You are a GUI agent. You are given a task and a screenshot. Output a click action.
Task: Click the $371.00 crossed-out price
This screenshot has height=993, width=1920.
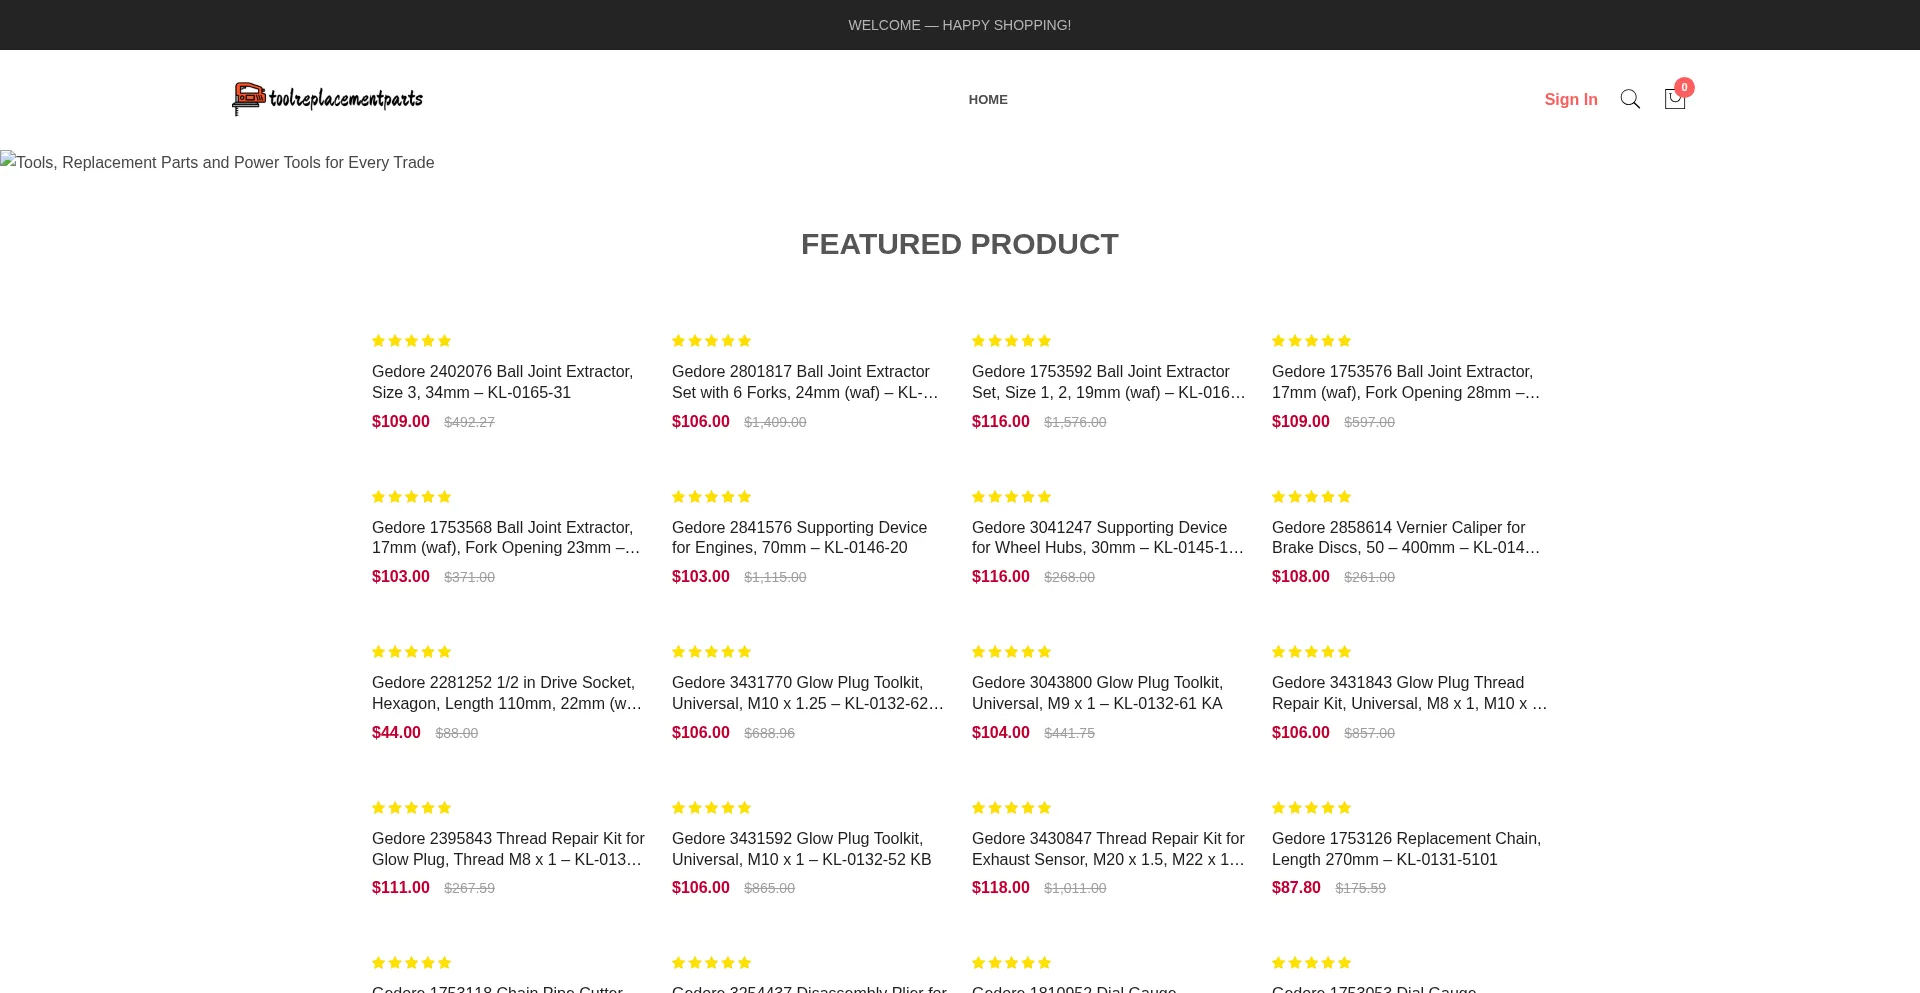[x=469, y=577]
